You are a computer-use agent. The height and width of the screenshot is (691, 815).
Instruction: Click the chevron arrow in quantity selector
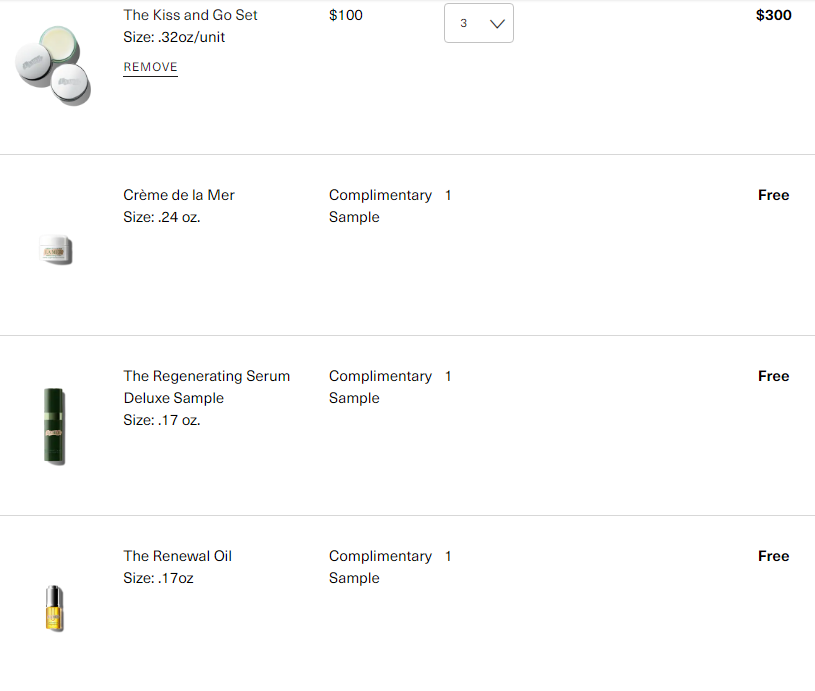(497, 23)
